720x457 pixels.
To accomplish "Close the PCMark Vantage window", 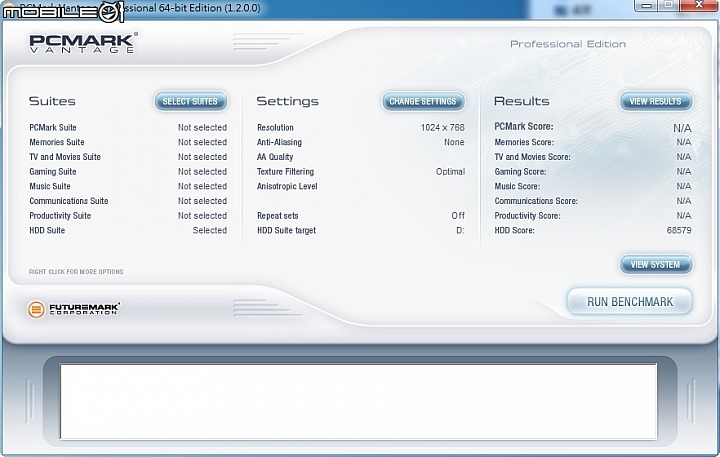I will (x=699, y=5).
